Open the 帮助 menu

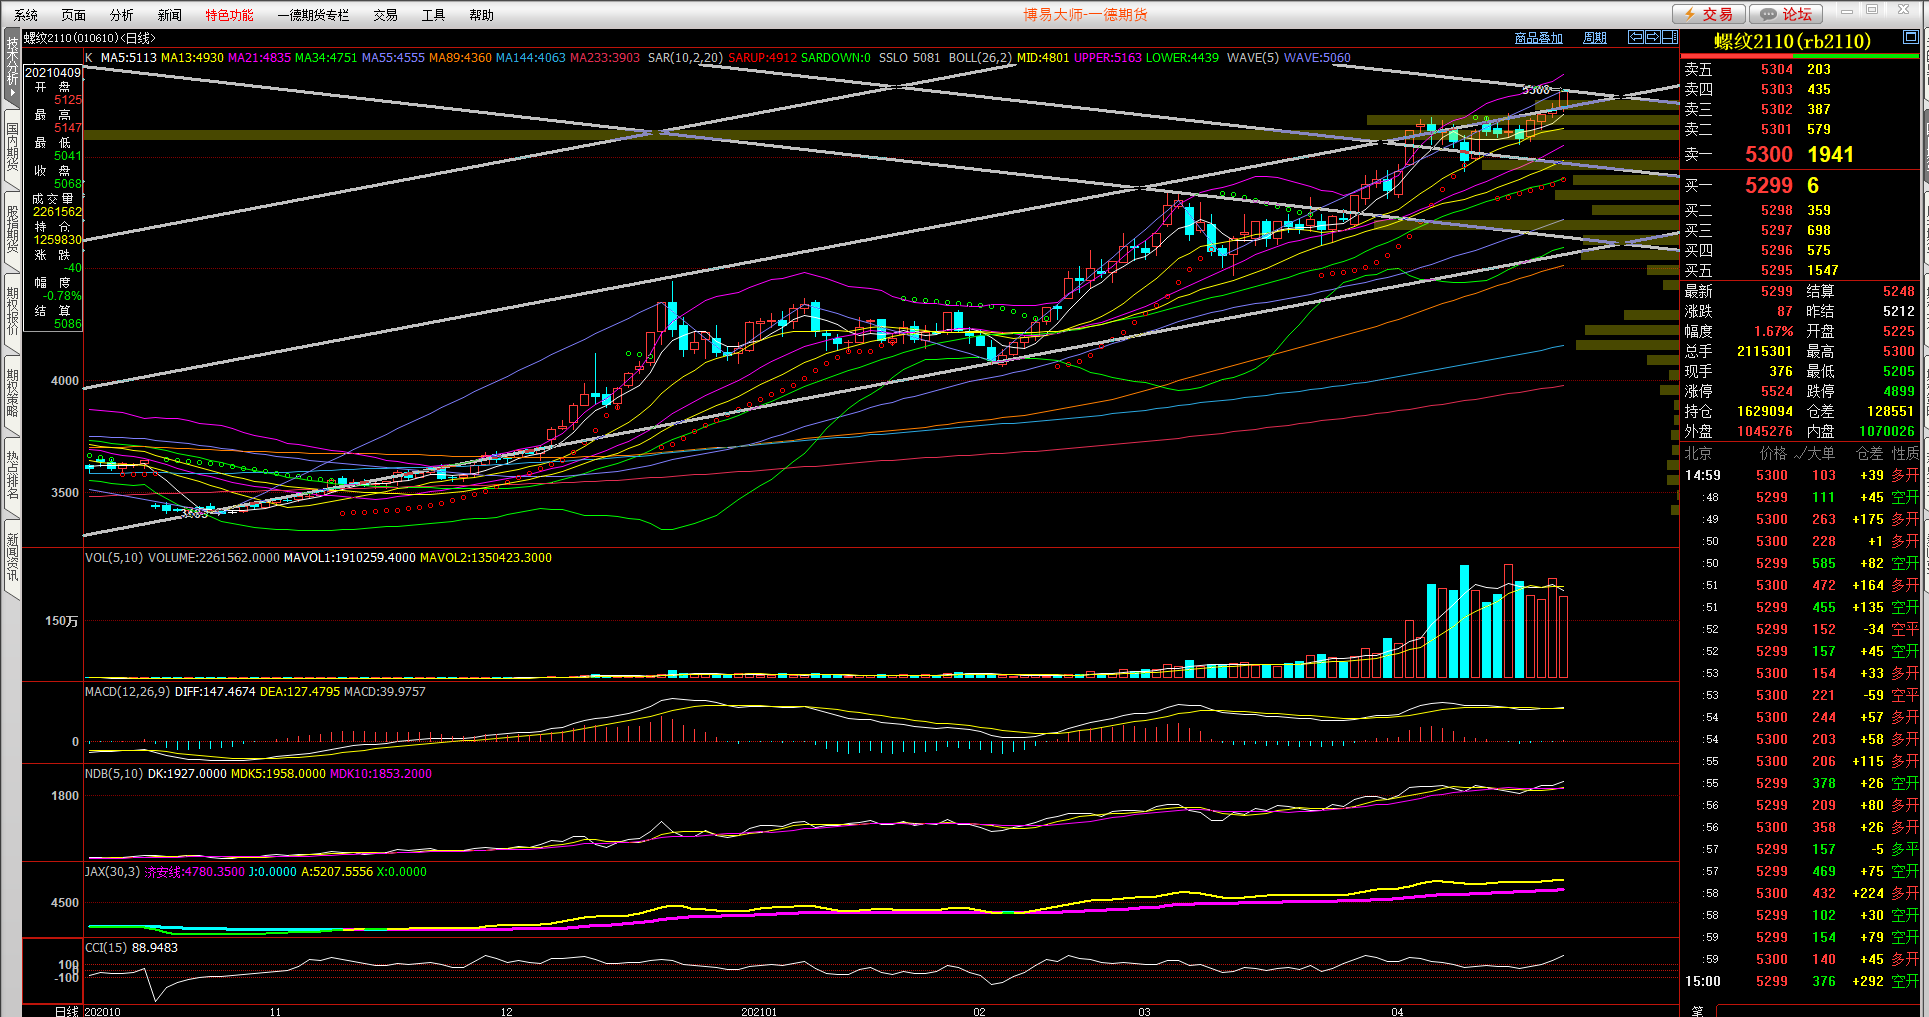(481, 15)
